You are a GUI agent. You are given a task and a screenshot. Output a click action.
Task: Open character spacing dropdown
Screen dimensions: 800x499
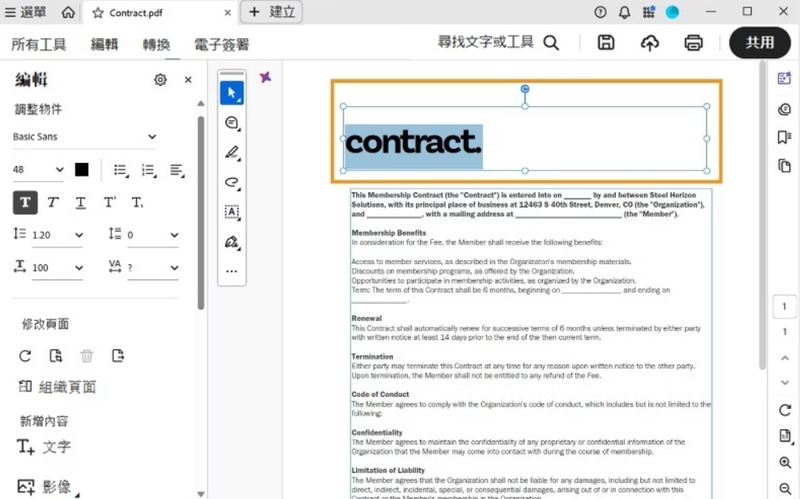point(152,268)
